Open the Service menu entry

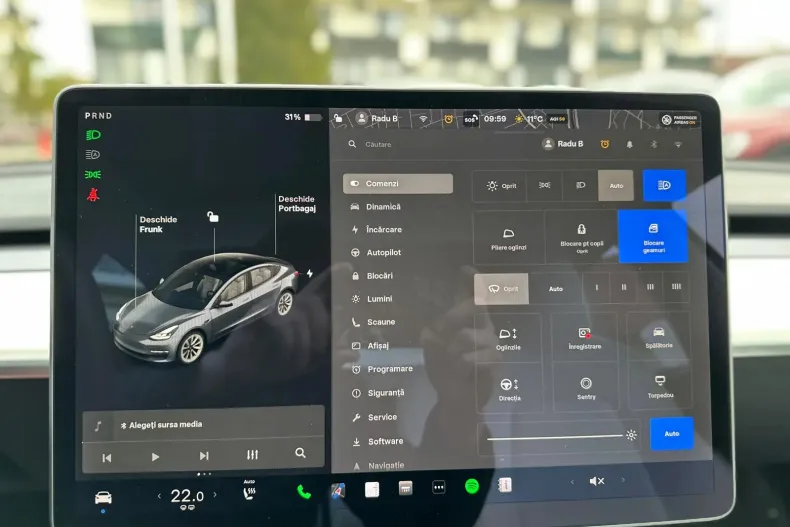click(374, 417)
